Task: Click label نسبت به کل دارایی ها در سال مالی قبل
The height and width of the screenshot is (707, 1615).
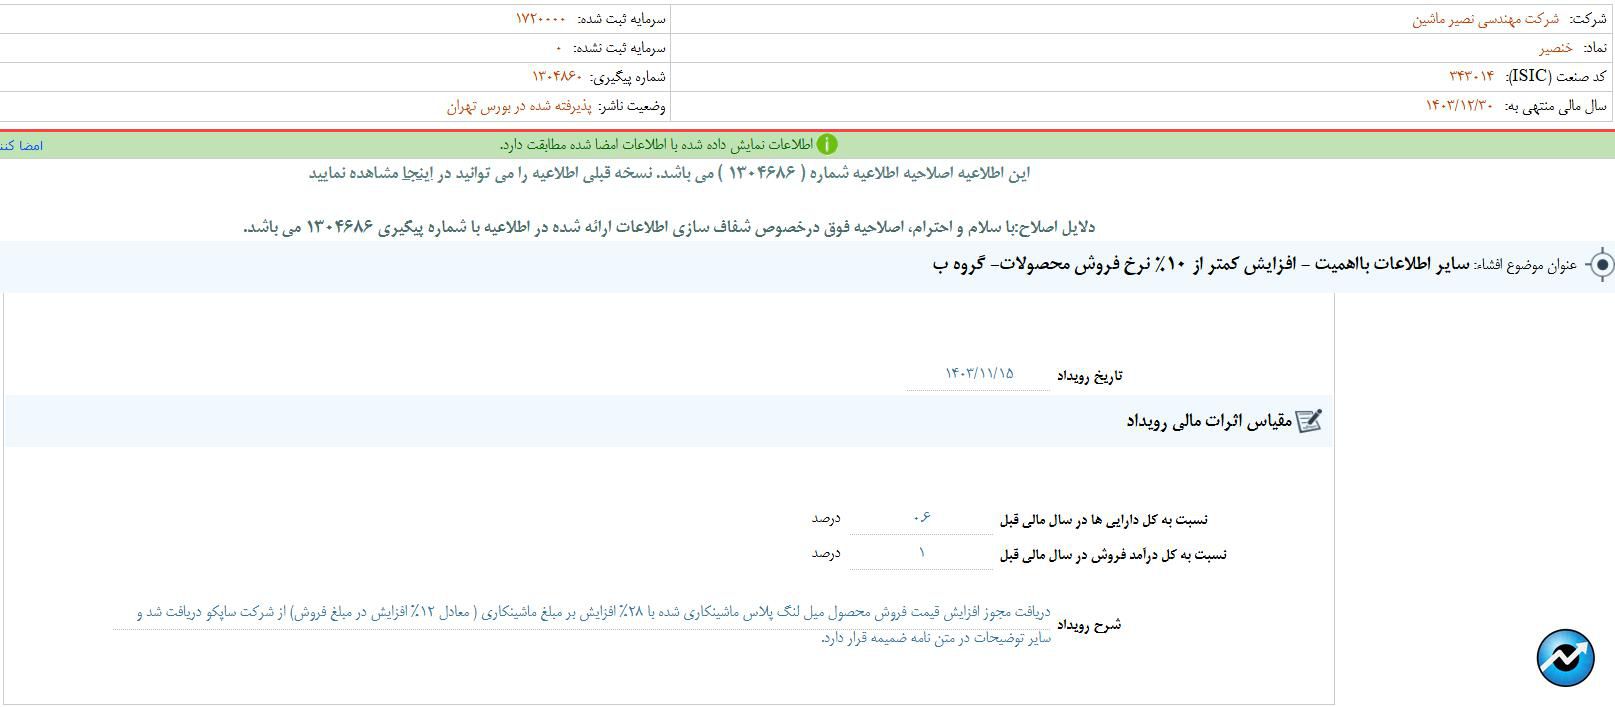Action: tap(1104, 519)
